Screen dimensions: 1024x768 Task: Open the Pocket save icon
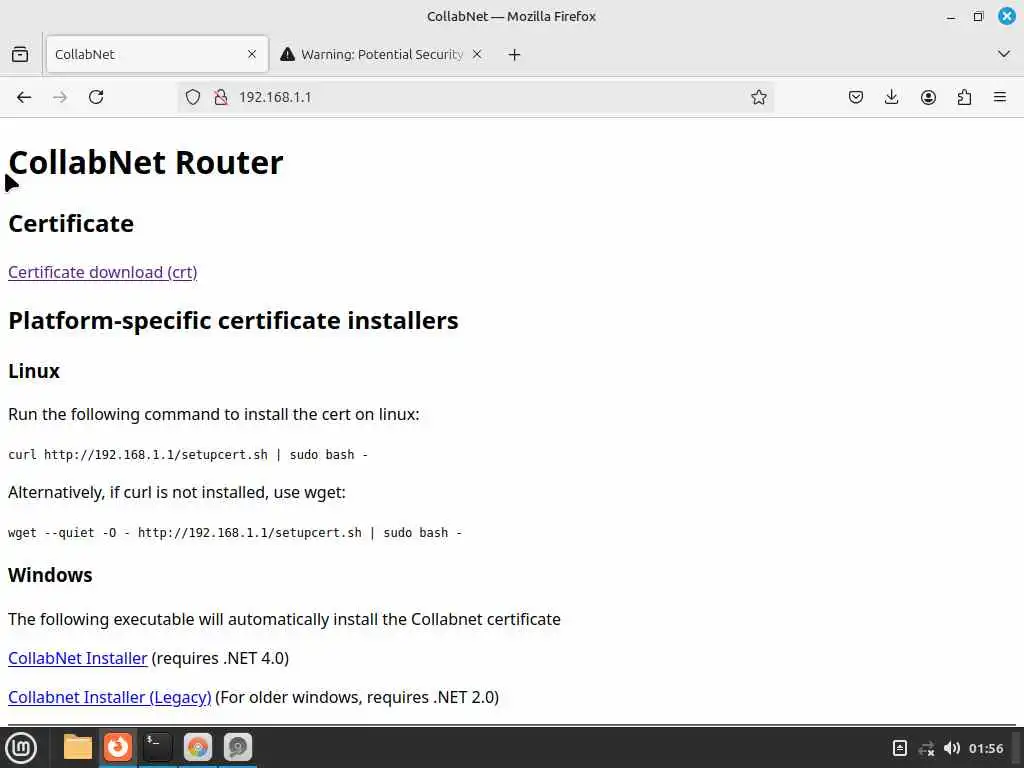coord(856,97)
